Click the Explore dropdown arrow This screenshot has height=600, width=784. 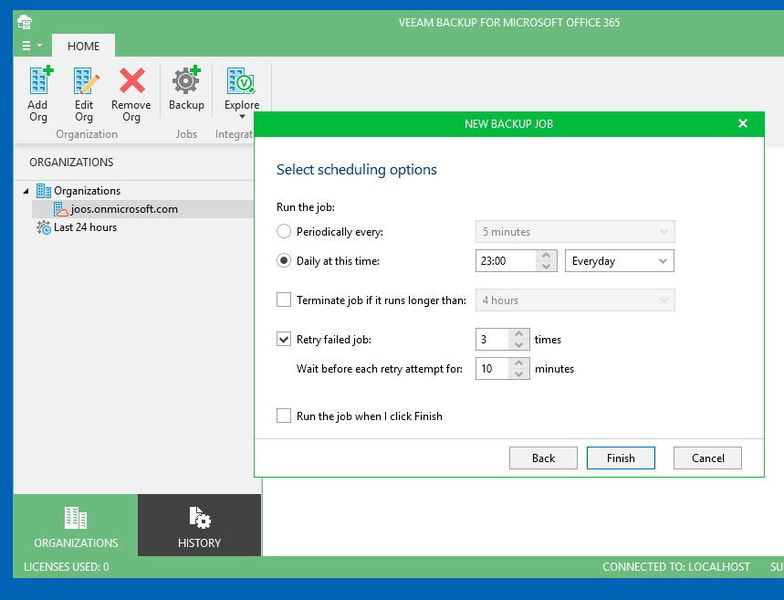(242, 118)
